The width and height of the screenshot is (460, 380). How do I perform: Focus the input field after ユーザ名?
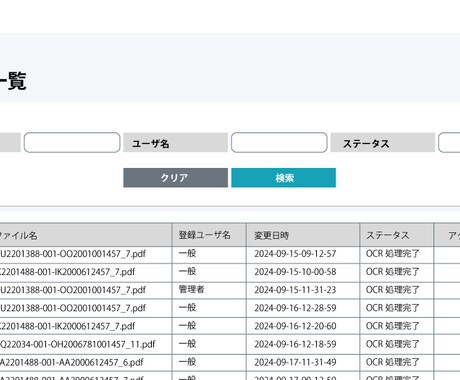(x=279, y=143)
